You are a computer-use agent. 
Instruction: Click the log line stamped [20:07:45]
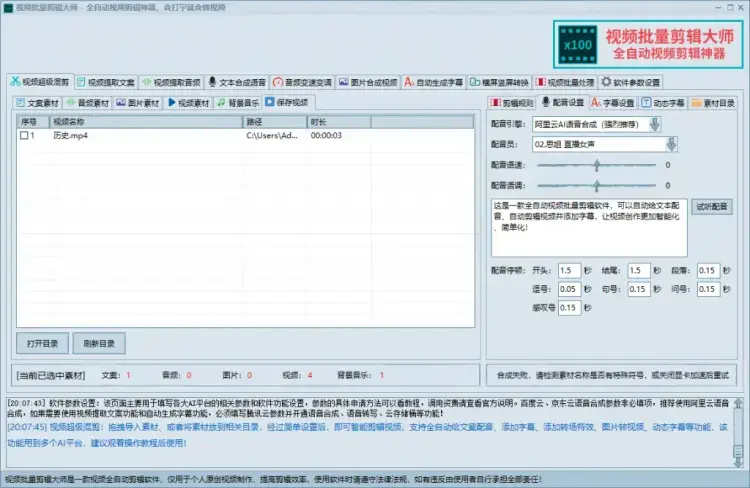tap(367, 435)
